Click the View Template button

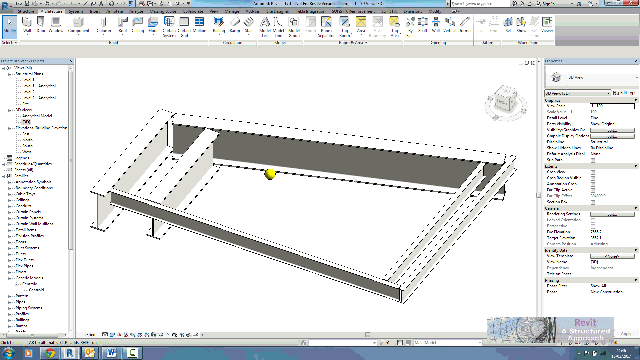point(612,256)
